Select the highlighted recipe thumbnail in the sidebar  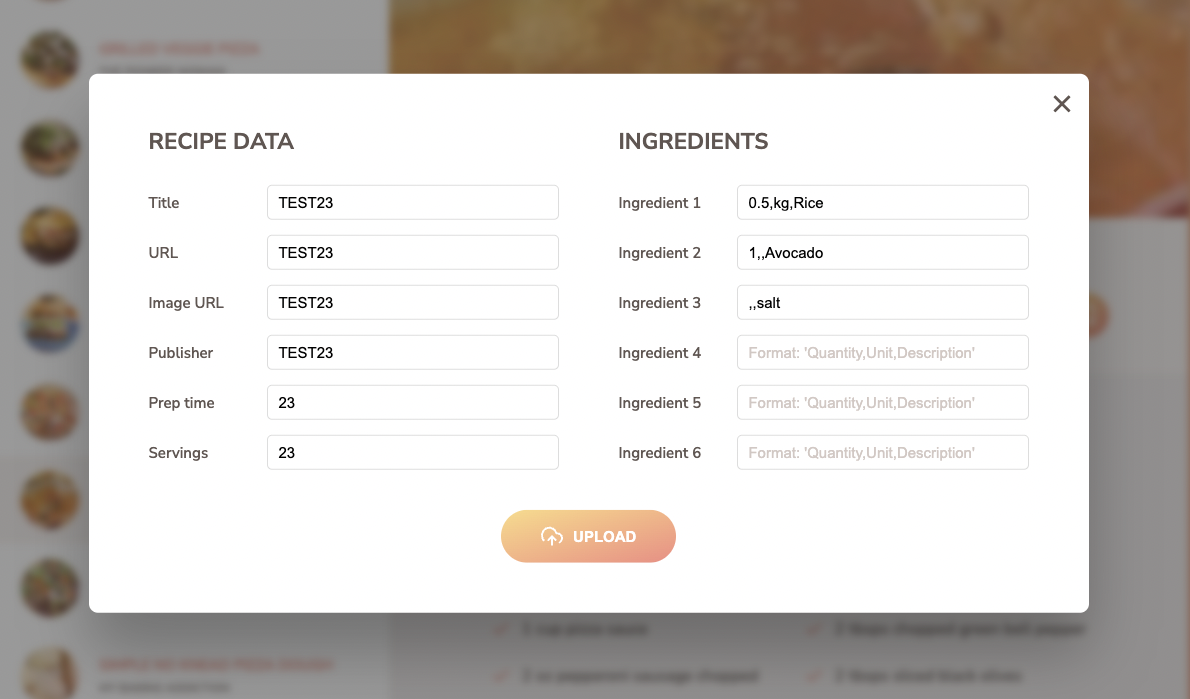point(50,500)
